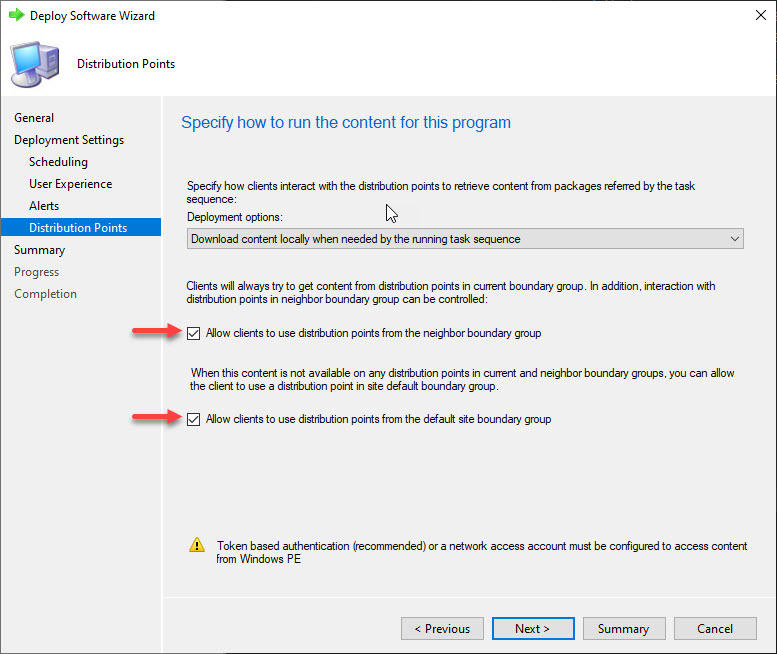Select the Distribution Points sidebar item
This screenshot has width=777, height=654.
point(81,227)
